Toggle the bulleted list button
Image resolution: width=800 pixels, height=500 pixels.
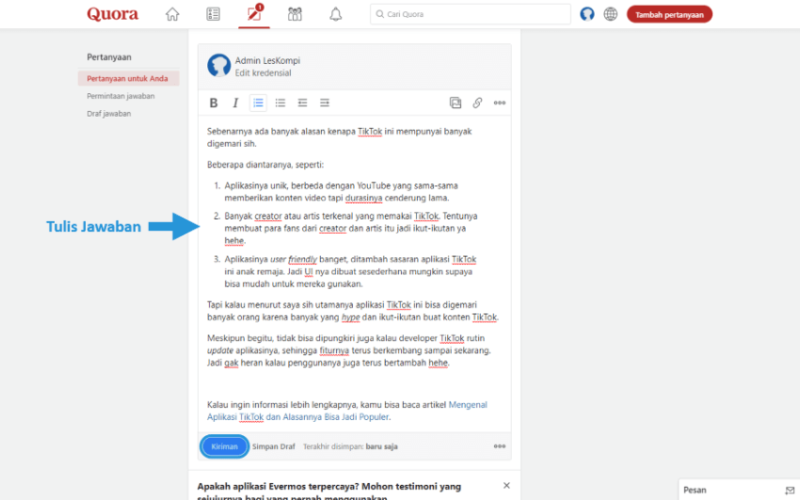click(280, 103)
